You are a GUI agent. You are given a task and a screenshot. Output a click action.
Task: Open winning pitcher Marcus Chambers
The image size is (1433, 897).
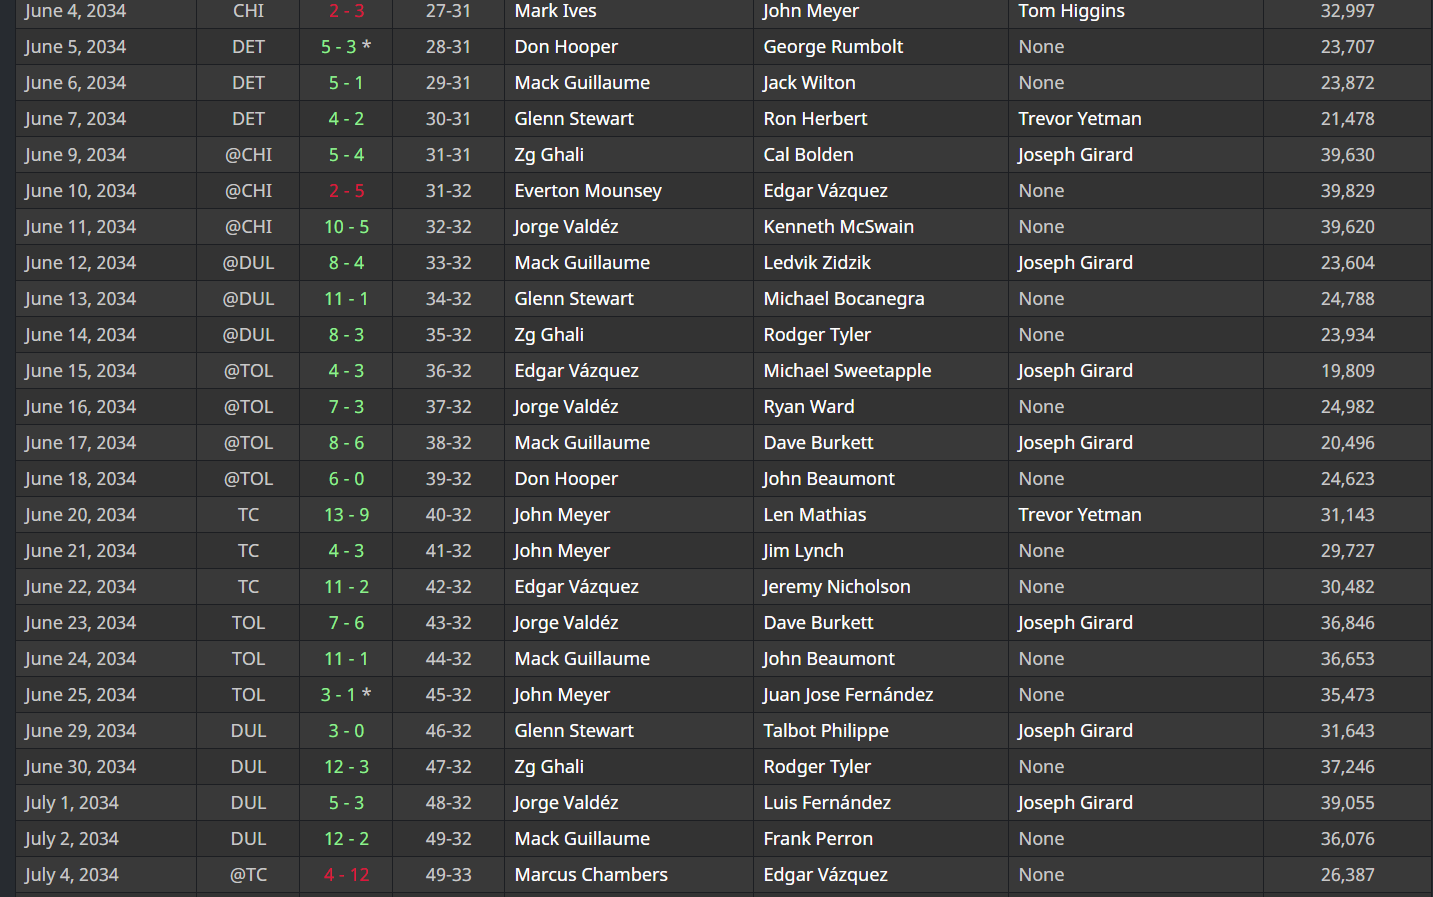[x=591, y=875]
